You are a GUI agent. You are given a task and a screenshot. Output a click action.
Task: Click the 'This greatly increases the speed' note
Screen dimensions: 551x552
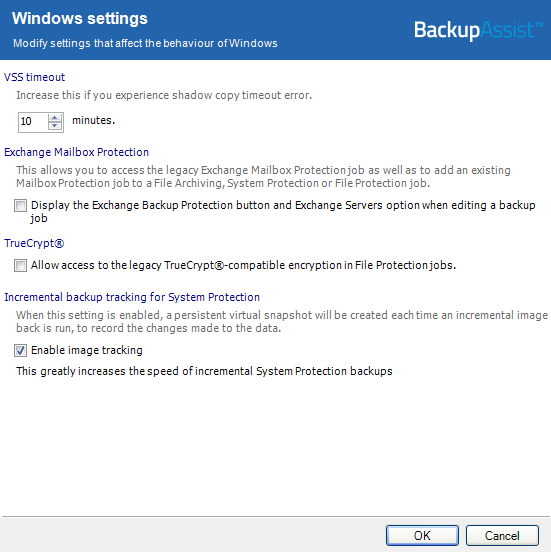click(x=204, y=371)
